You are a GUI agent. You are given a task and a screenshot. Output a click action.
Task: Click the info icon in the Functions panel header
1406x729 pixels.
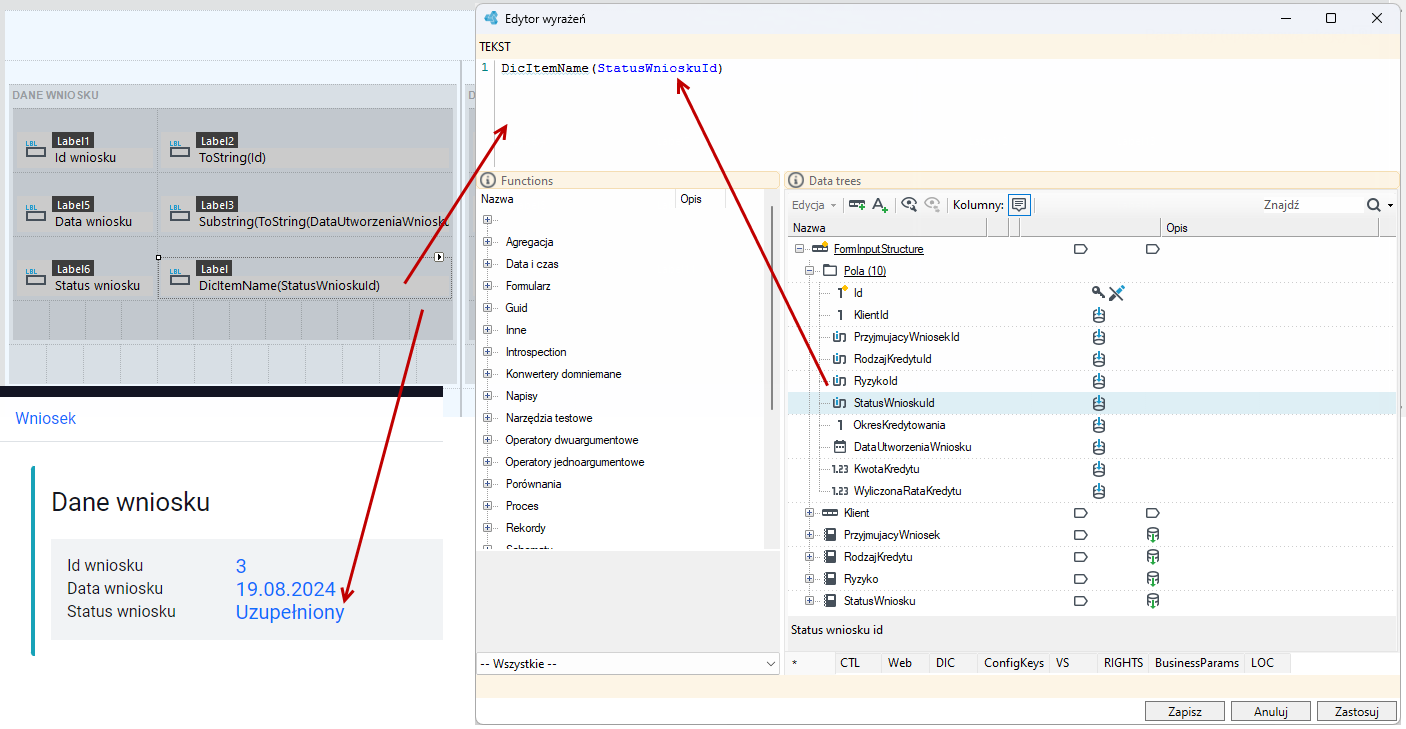[488, 181]
